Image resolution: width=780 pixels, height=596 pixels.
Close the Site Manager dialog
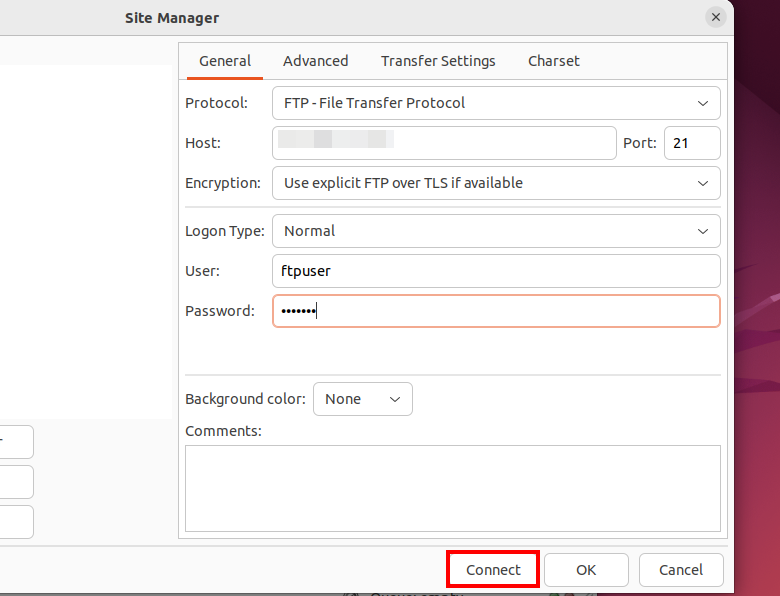pyautogui.click(x=715, y=17)
